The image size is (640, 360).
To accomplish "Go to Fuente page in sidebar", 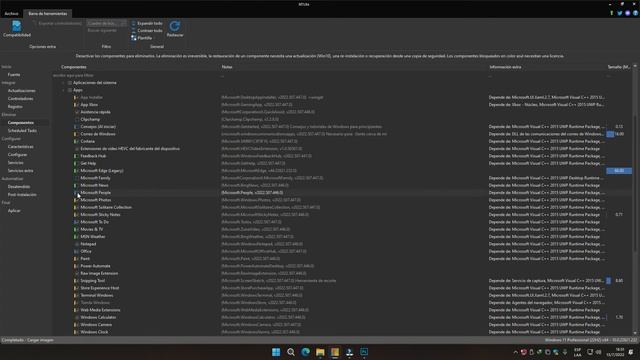I will coord(14,75).
